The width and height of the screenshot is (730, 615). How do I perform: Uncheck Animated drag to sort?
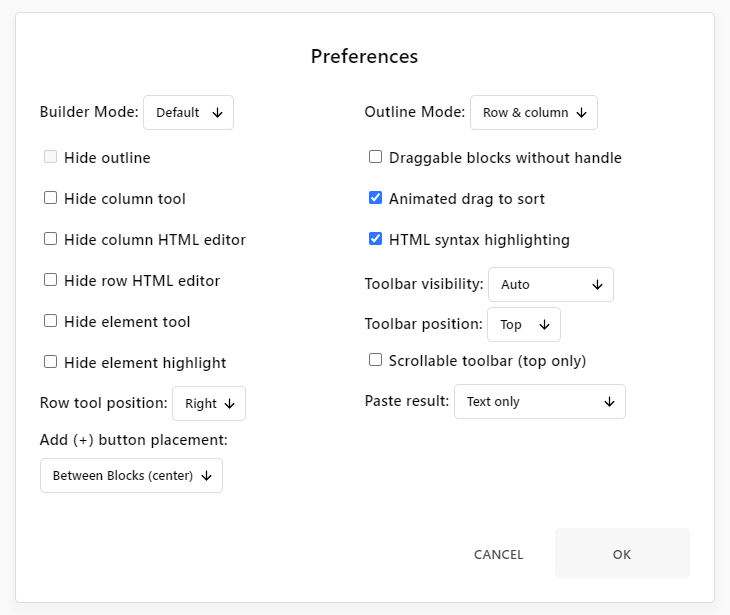click(x=375, y=198)
